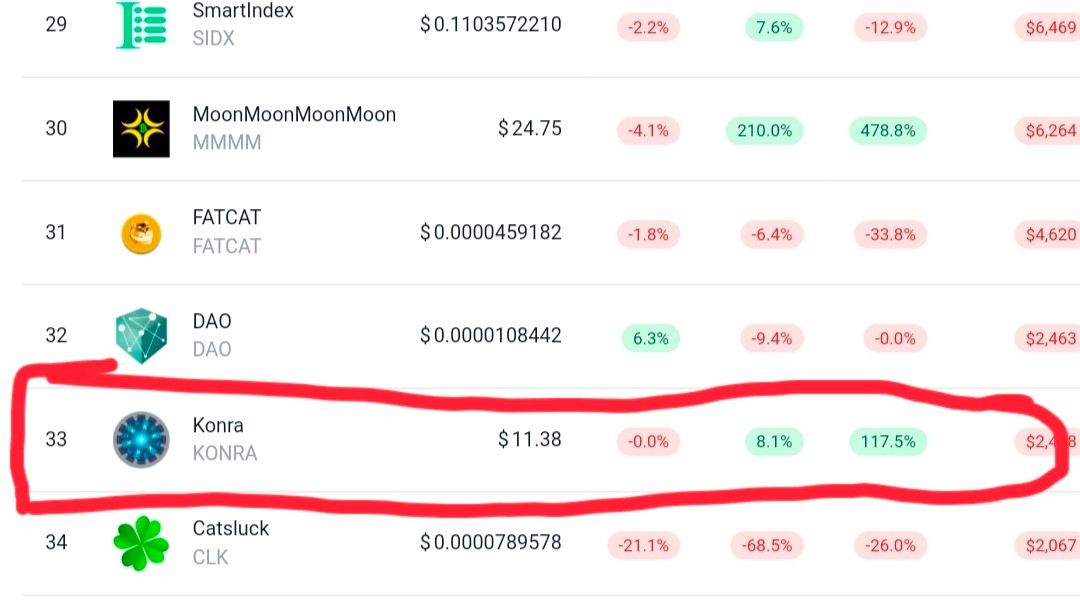Click the $6,469 volume badge for SmartIndex
Image resolution: width=1080 pixels, height=600 pixels.
pos(1050,28)
